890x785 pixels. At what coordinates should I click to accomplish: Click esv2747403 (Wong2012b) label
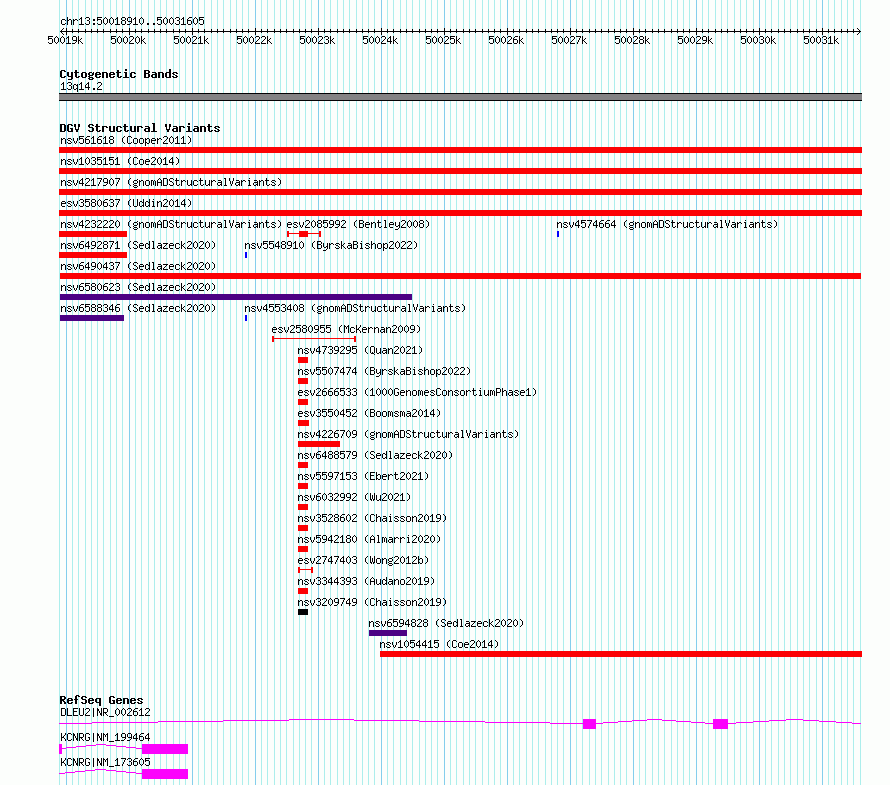click(363, 560)
